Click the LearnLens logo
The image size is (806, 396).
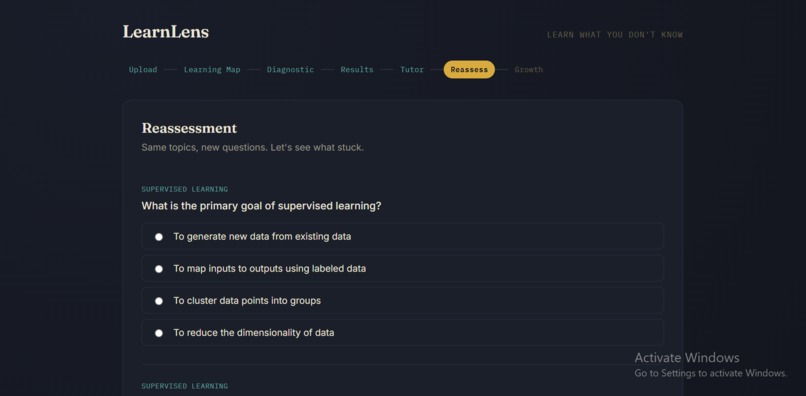(x=166, y=32)
